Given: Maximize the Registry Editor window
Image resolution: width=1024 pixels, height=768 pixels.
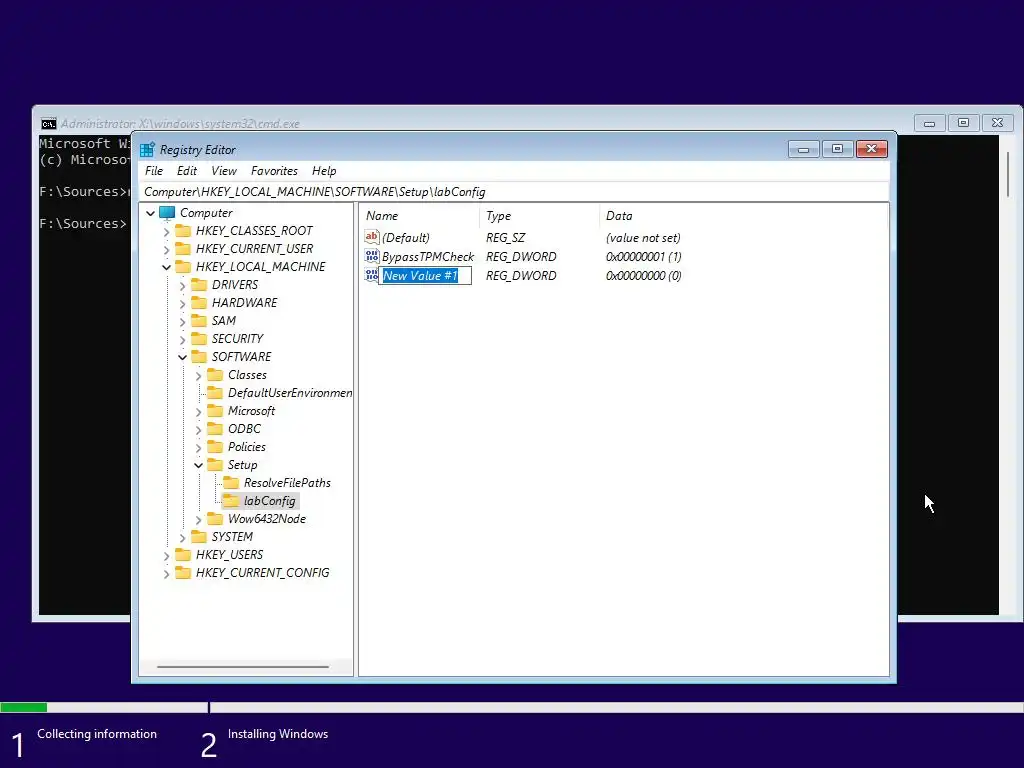Looking at the screenshot, I should point(837,150).
